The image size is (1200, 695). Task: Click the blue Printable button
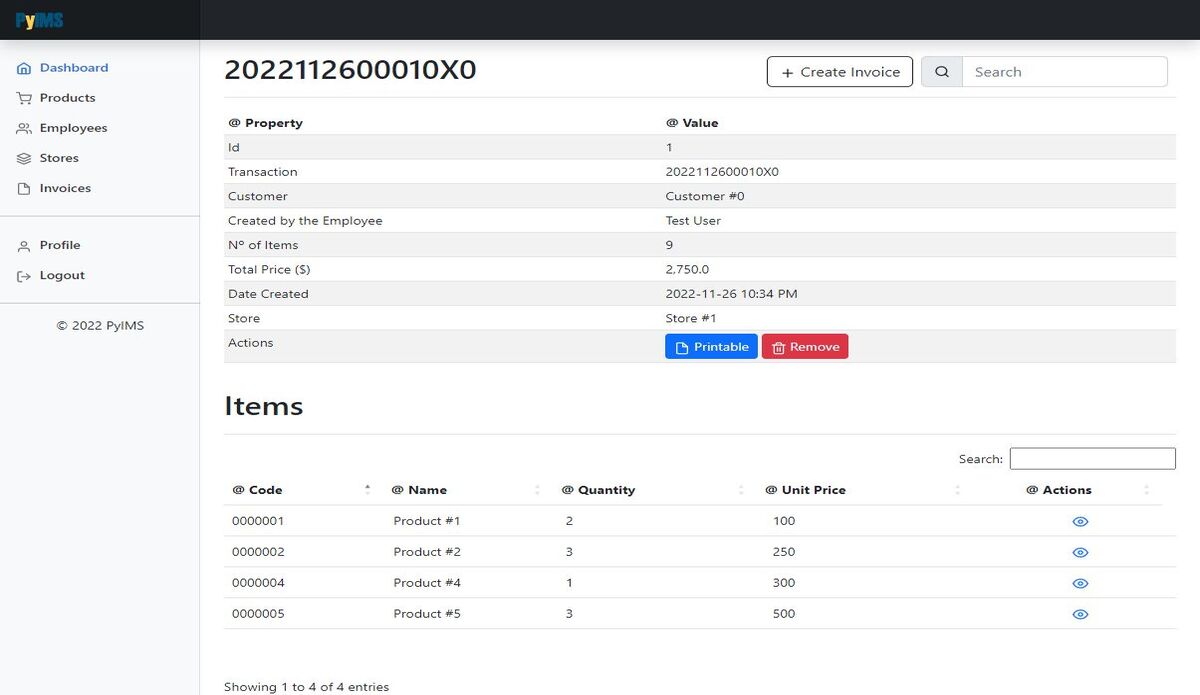[711, 347]
